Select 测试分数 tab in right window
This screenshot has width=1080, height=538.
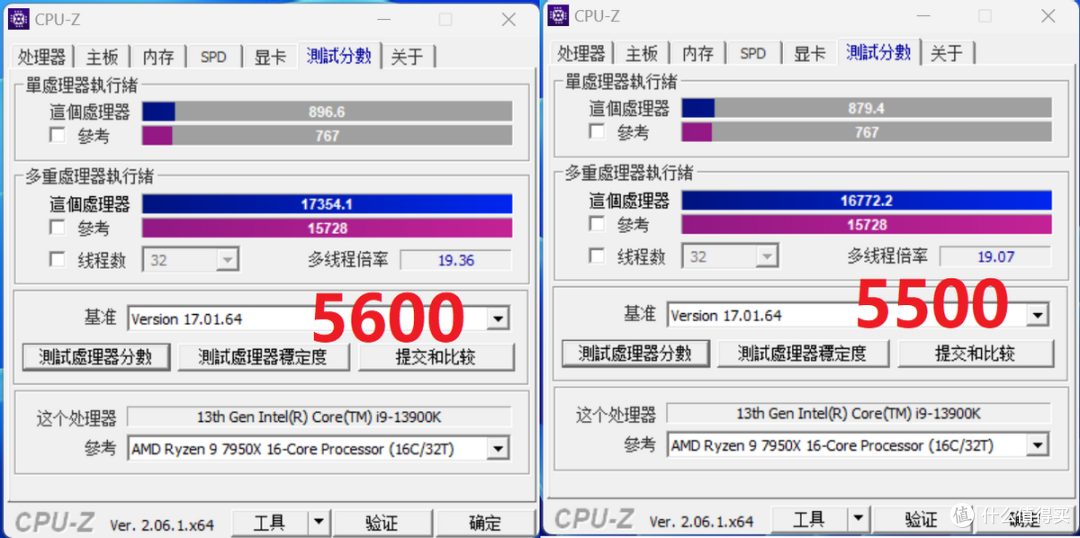pyautogui.click(x=879, y=52)
